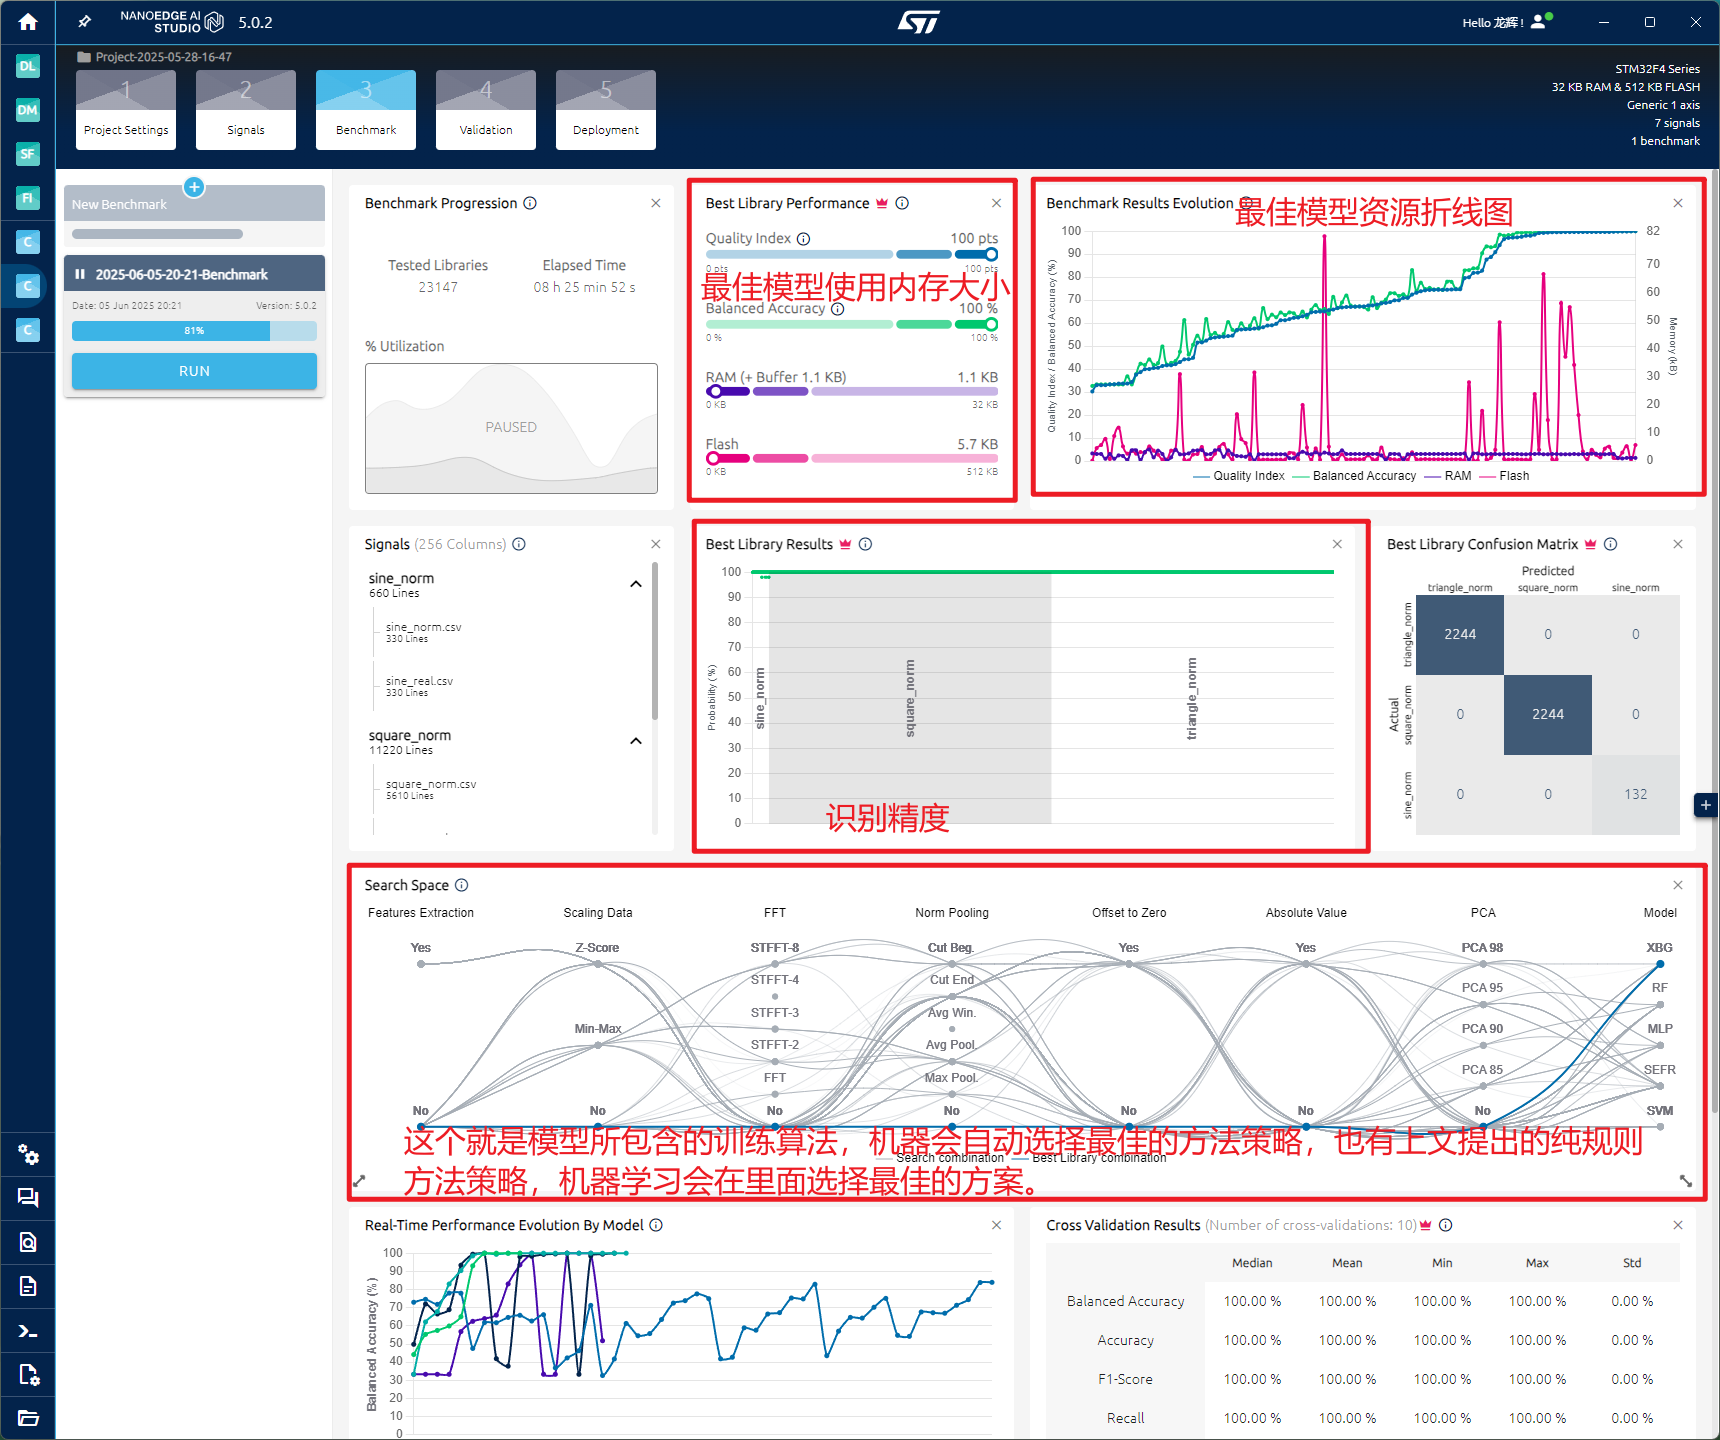
Task: Show info for Best Library Results
Action: click(865, 544)
